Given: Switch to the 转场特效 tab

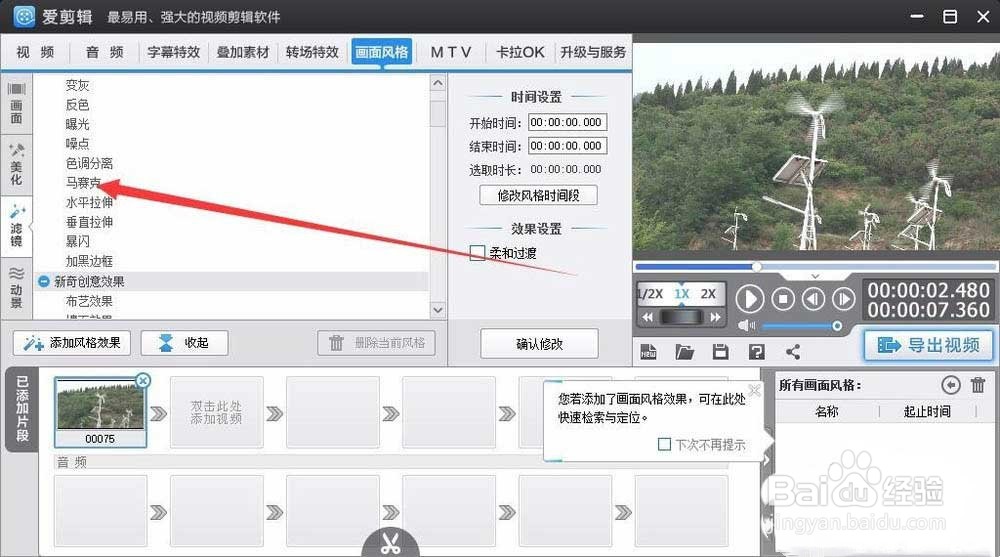Looking at the screenshot, I should [x=312, y=52].
